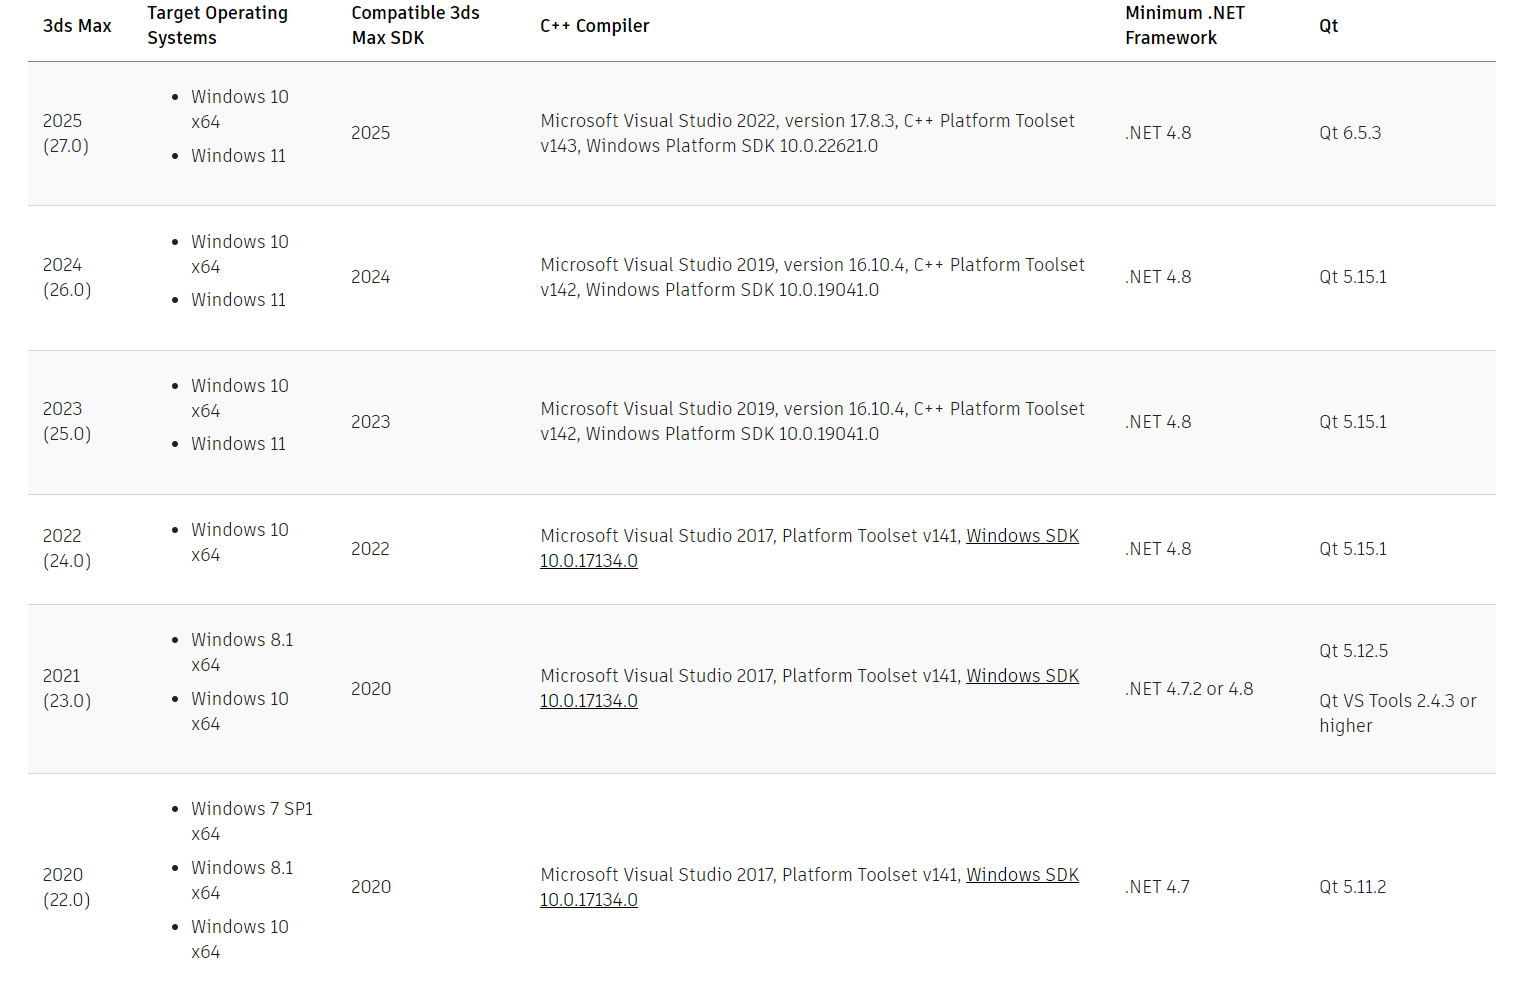Select the 2025 (27.0) version cell
The image size is (1520, 987).
[x=66, y=133]
